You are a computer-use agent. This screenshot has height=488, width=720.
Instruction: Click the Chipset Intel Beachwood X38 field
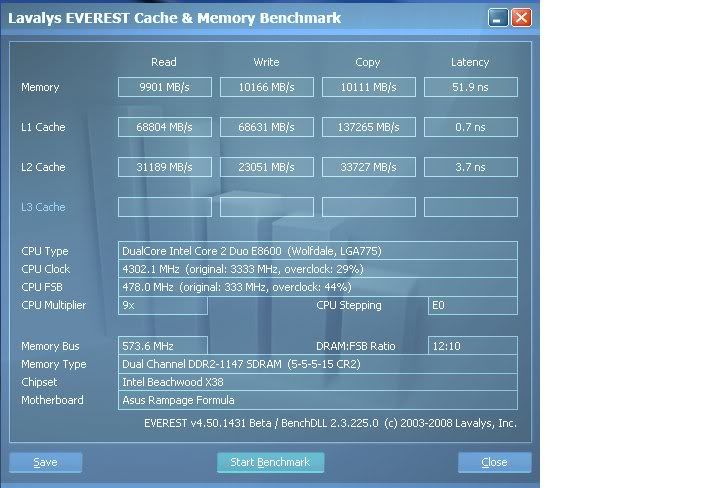318,382
